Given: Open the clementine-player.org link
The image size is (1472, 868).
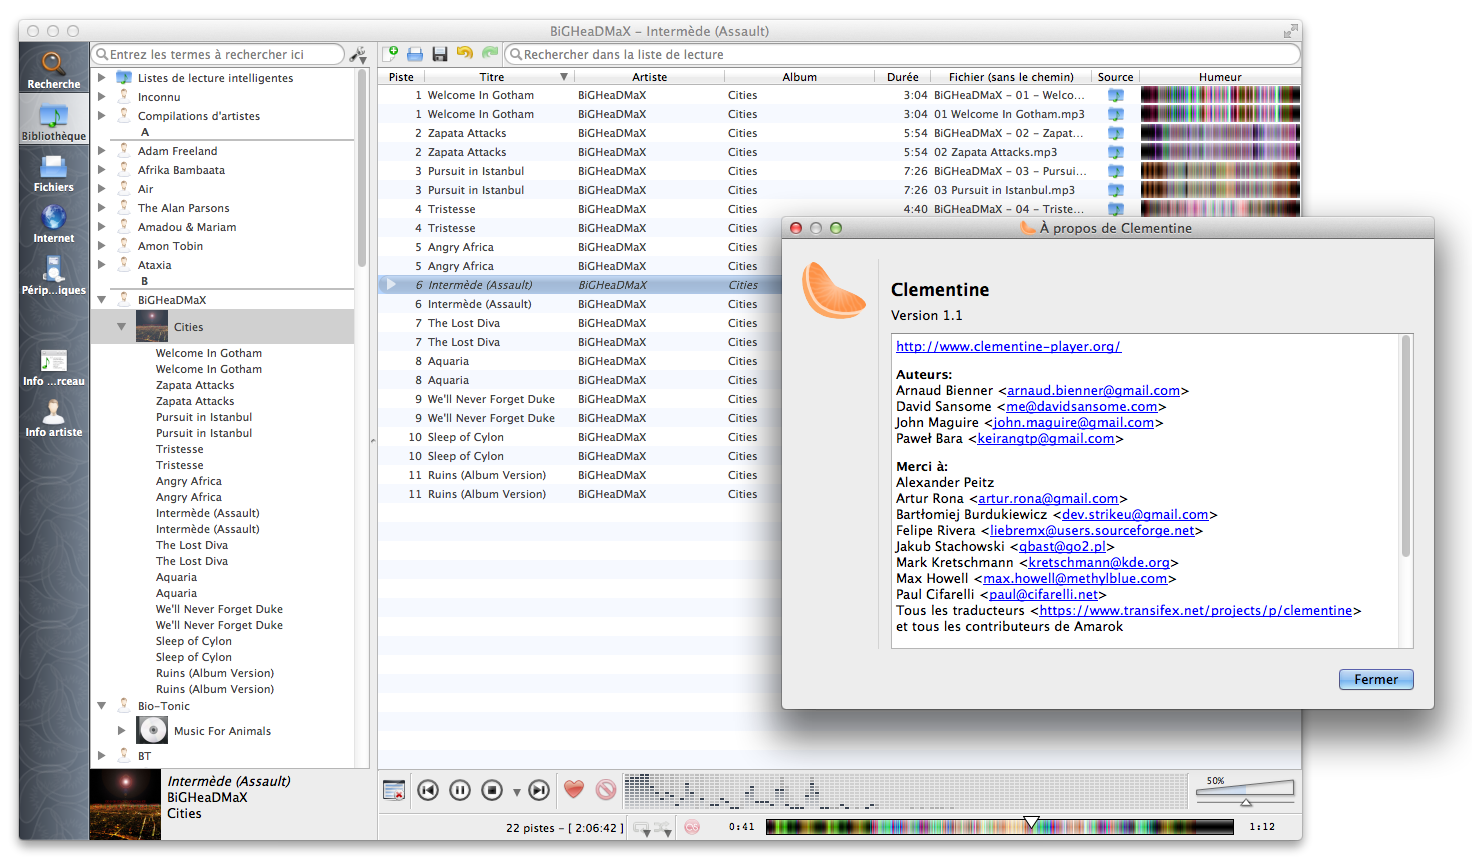Looking at the screenshot, I should [1008, 347].
